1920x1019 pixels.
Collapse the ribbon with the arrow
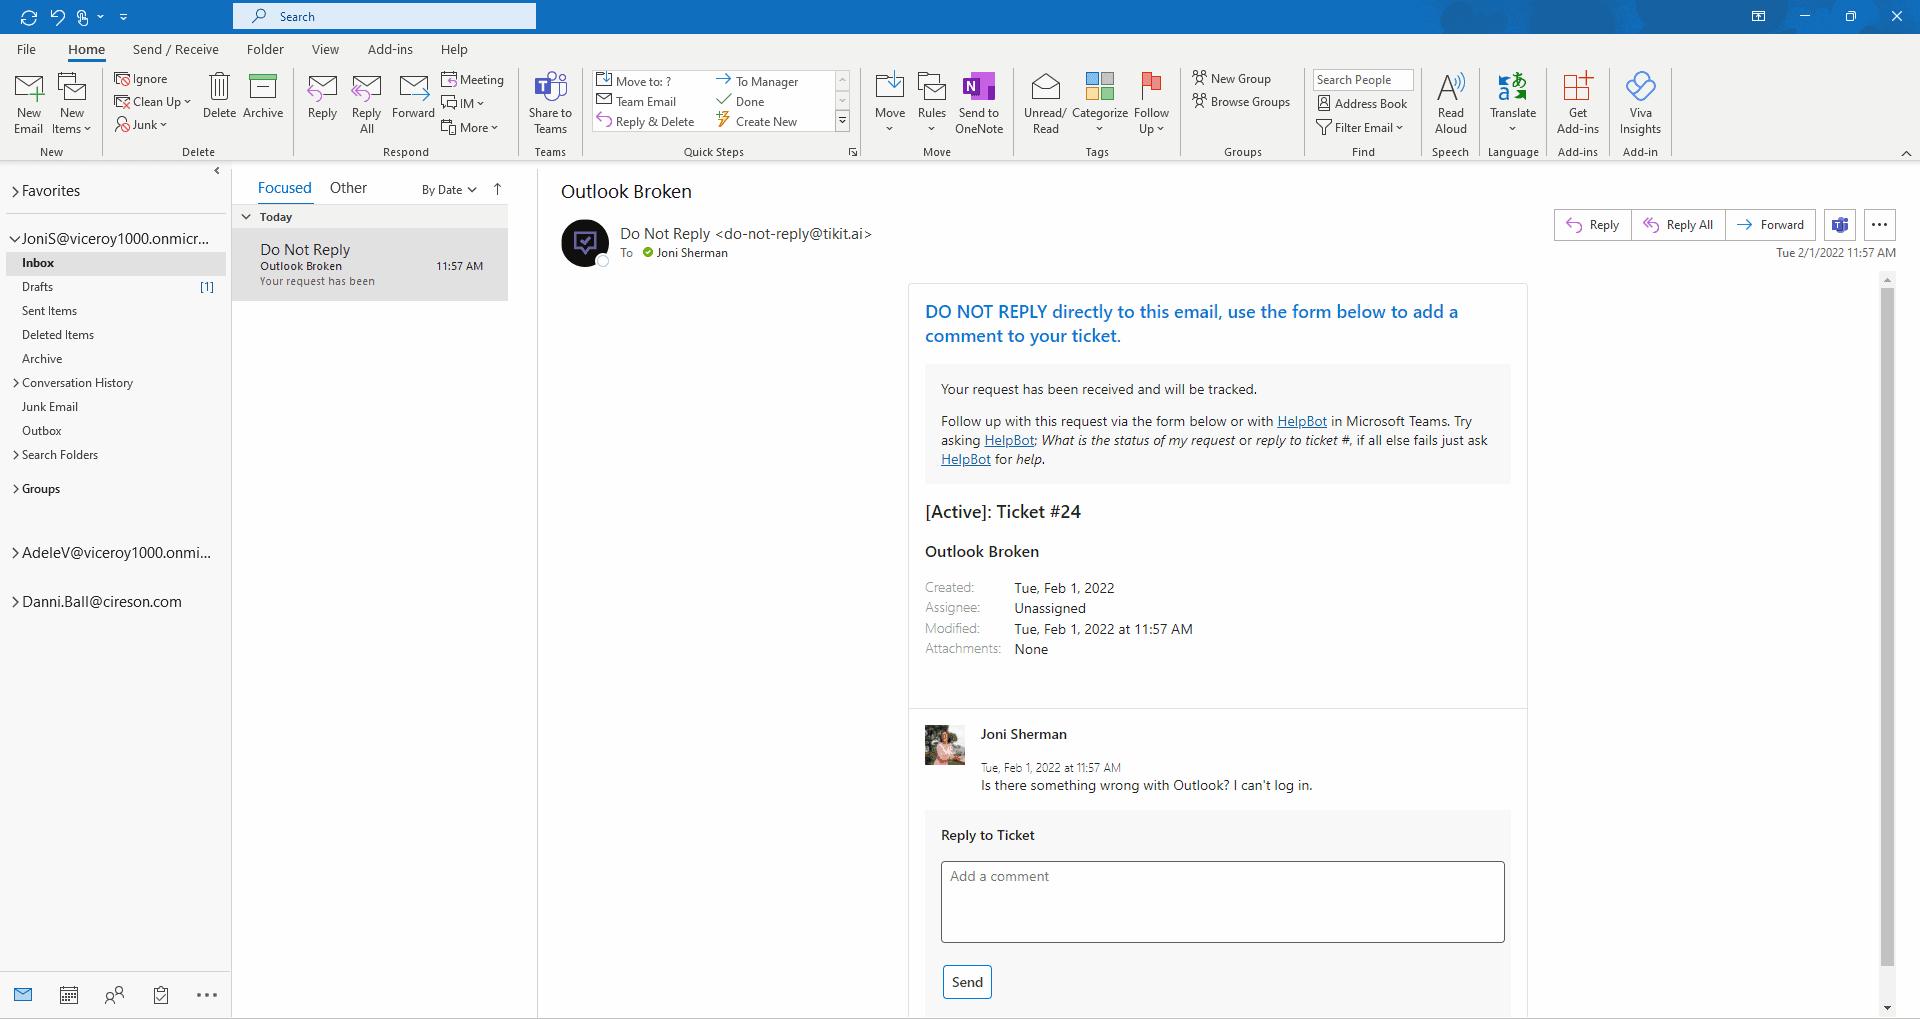1906,153
